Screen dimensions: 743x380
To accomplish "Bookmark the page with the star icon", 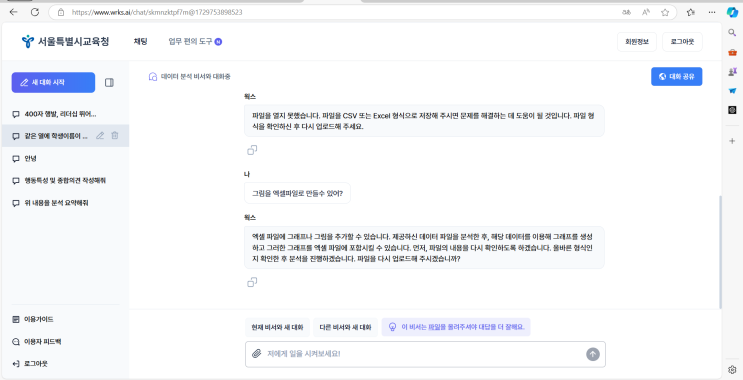I will point(665,12).
